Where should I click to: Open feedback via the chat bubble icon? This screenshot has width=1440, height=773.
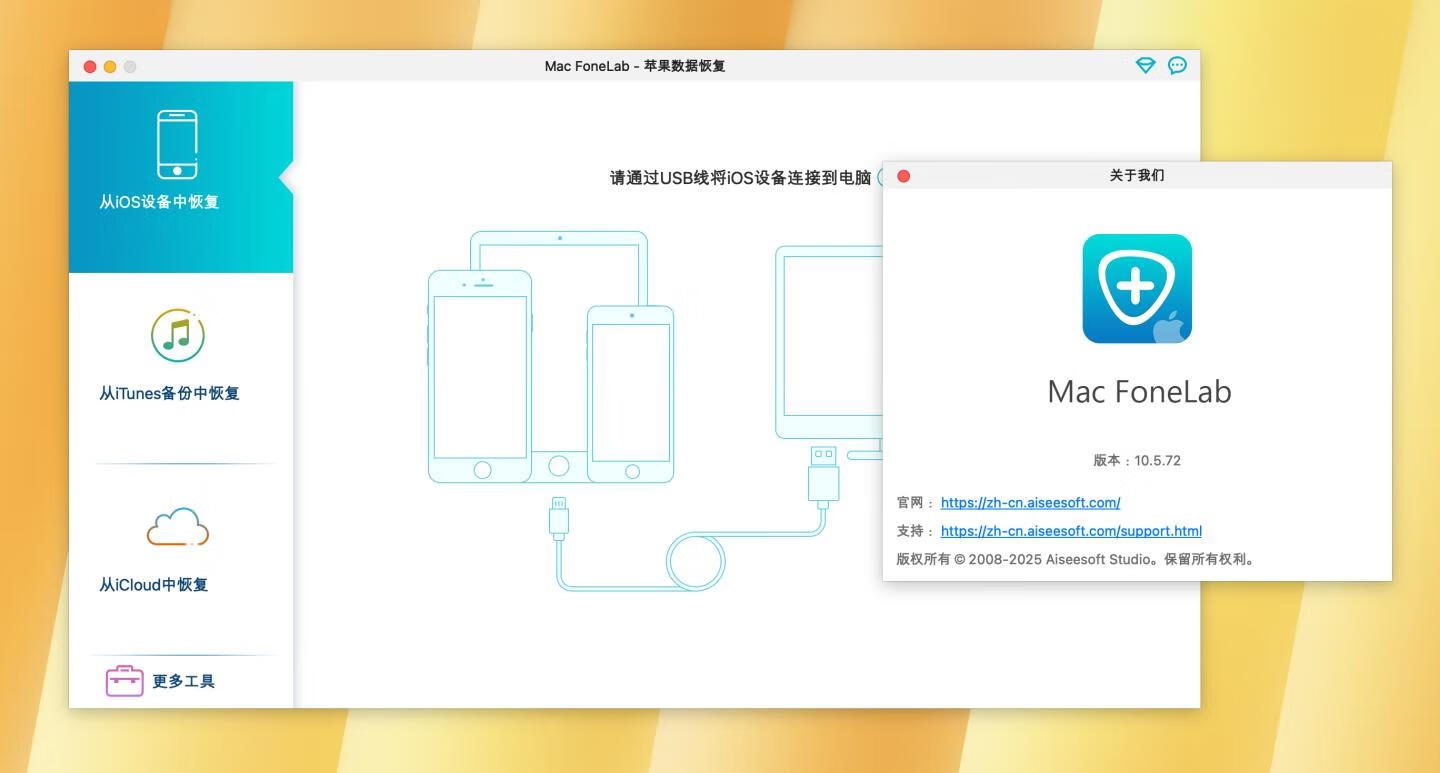coord(1178,66)
